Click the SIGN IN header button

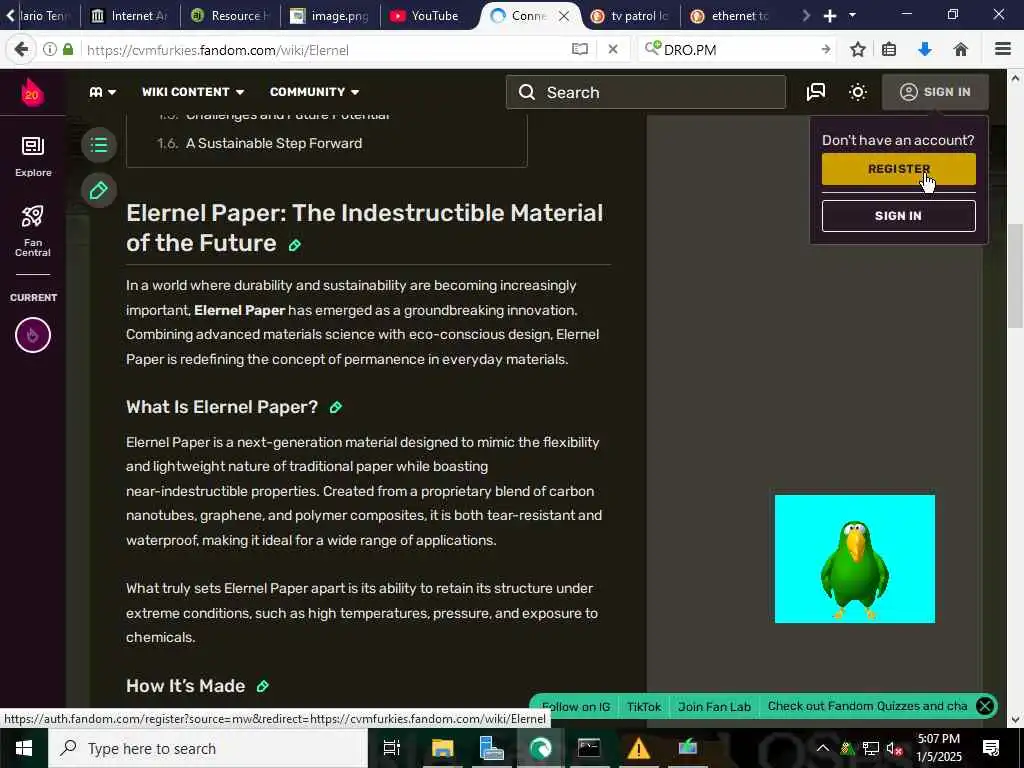point(935,92)
